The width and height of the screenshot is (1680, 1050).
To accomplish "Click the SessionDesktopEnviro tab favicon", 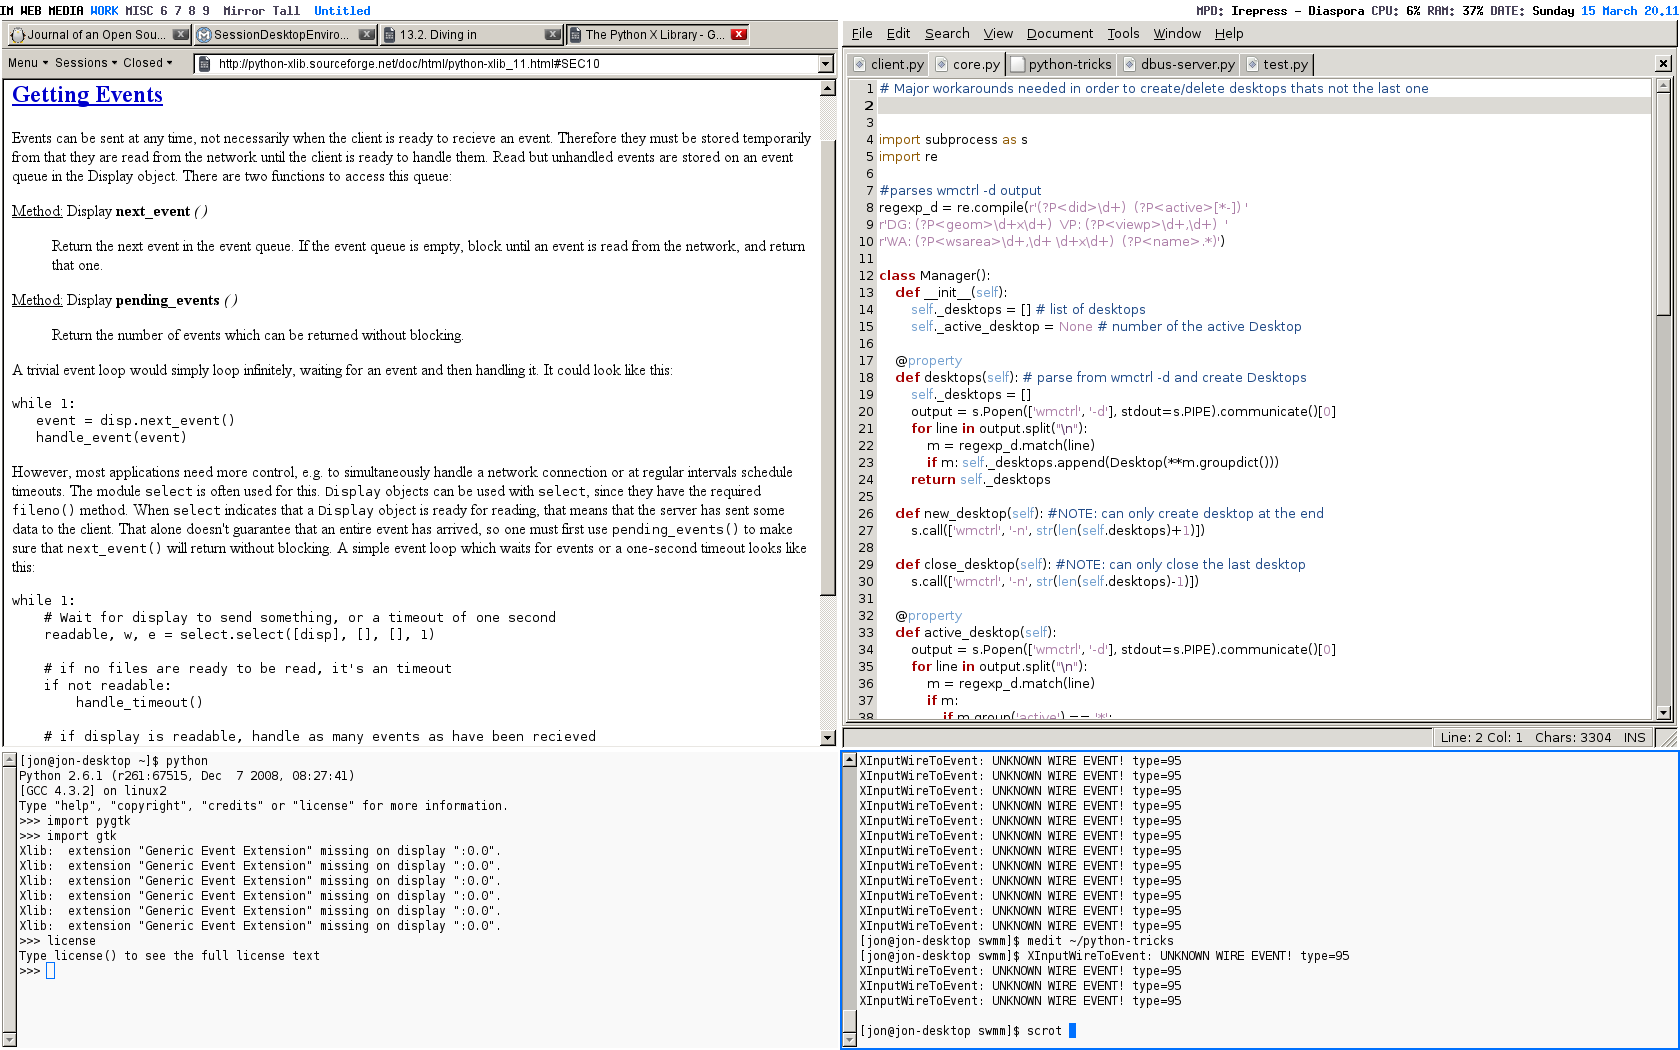I will point(204,35).
